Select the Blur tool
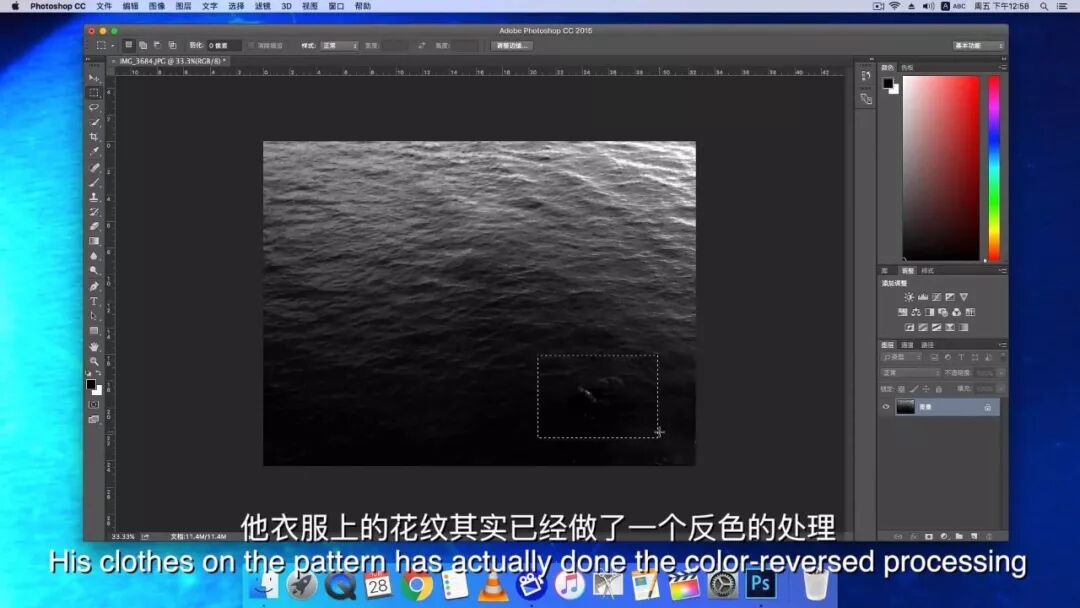 pyautogui.click(x=94, y=256)
